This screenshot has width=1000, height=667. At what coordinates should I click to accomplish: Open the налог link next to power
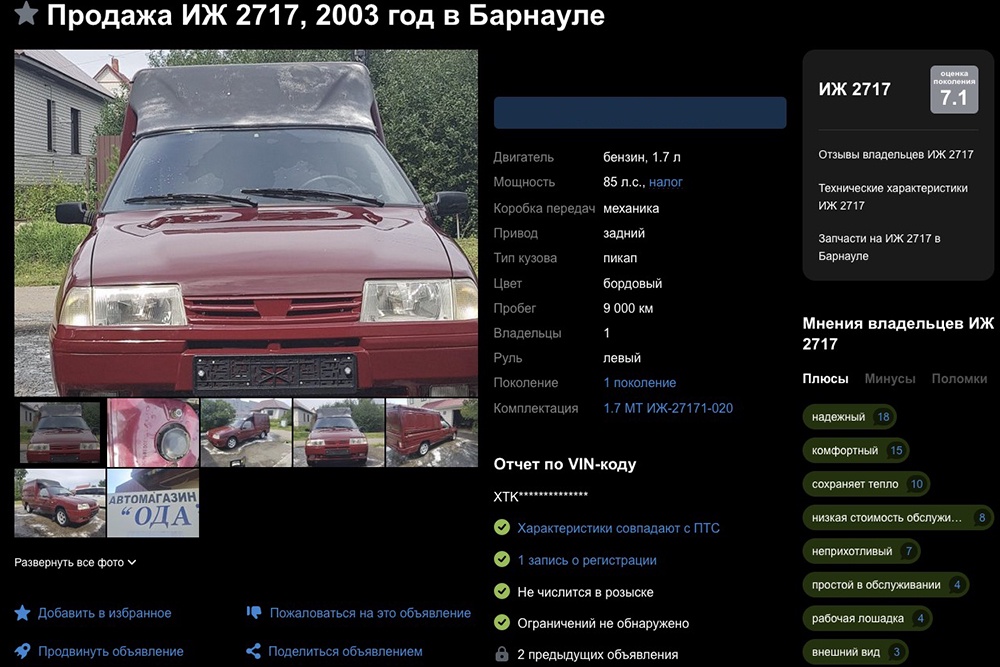[666, 183]
